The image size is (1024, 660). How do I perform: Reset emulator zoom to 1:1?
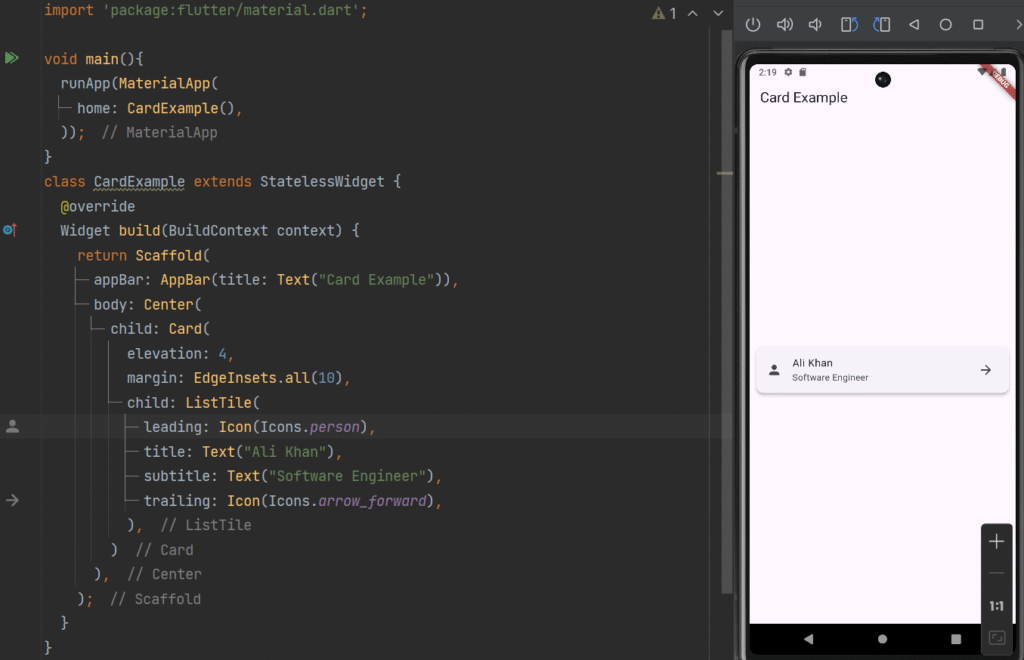(996, 606)
